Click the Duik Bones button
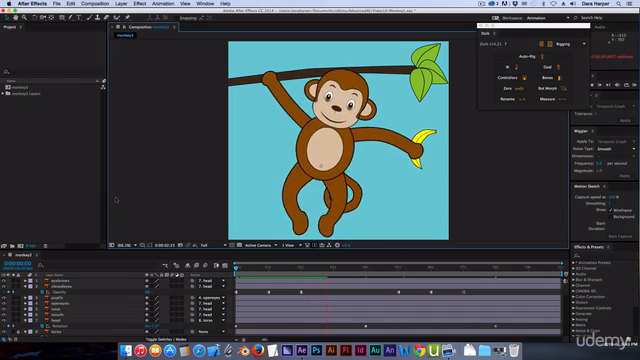This screenshot has width=640, height=360. [x=551, y=78]
